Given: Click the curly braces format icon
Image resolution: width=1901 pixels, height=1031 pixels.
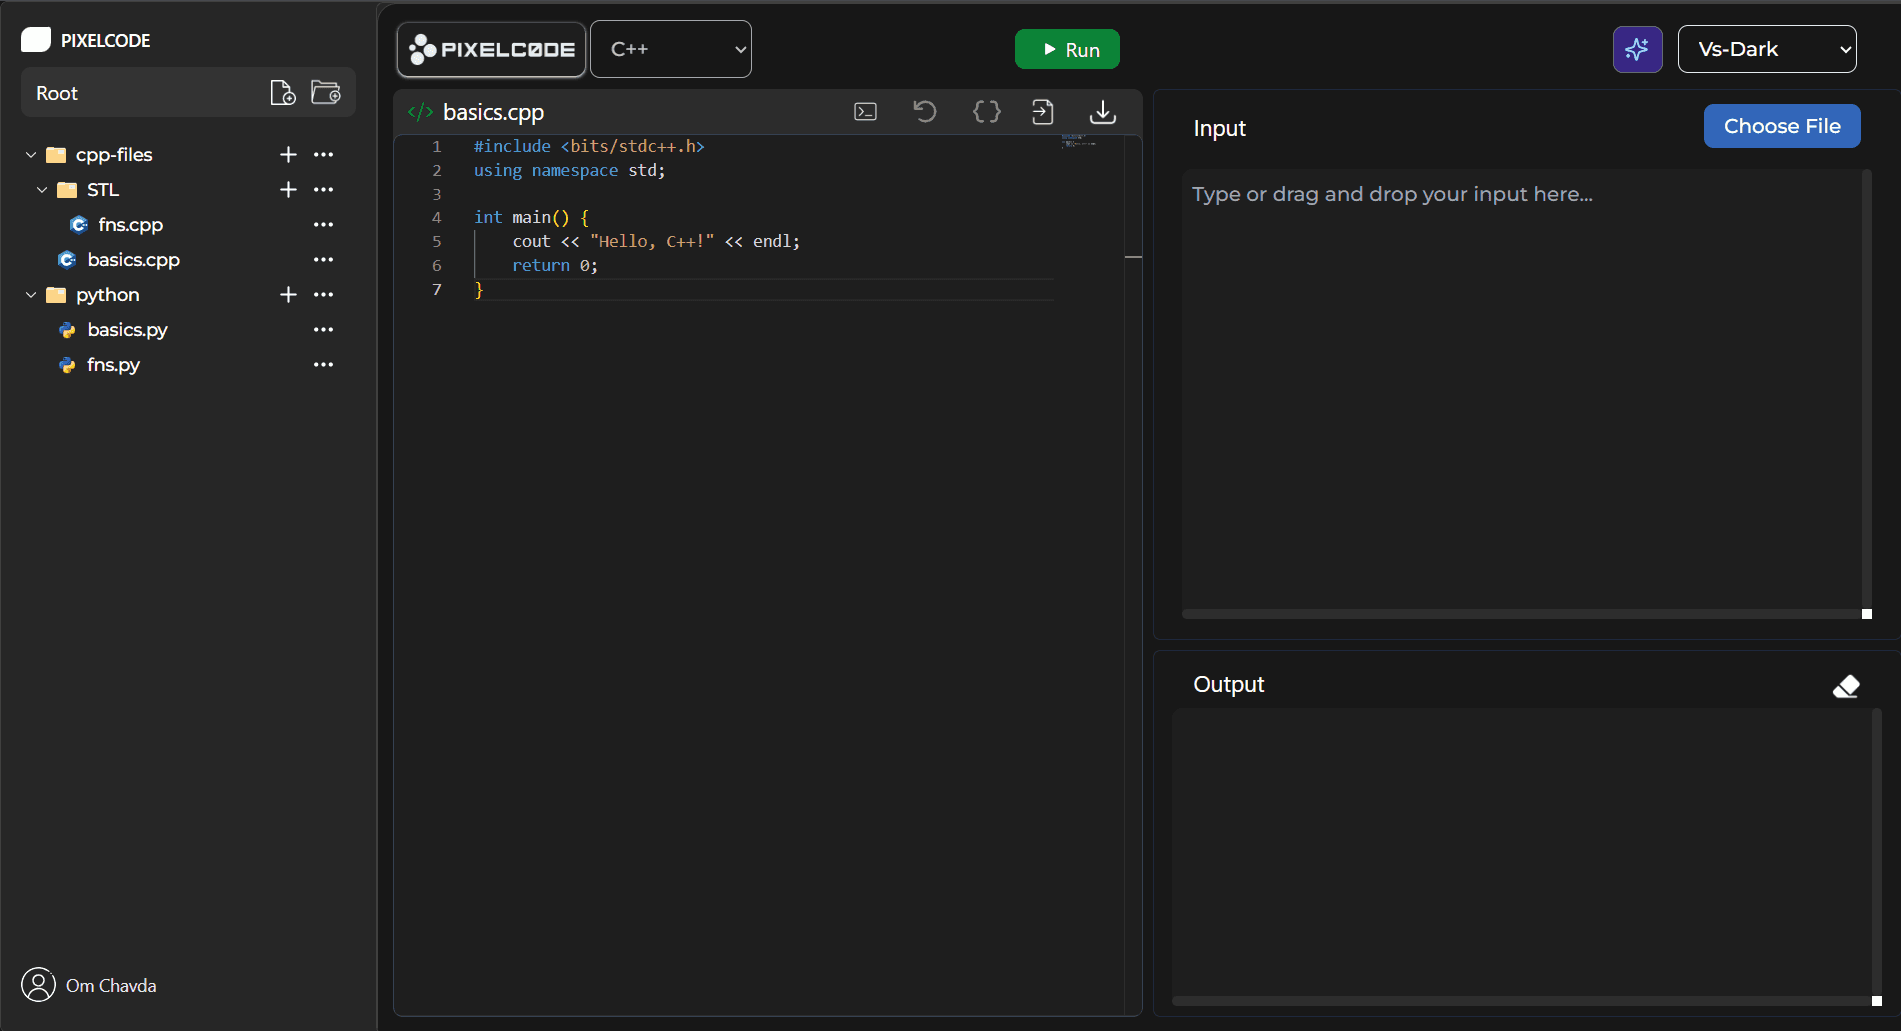Looking at the screenshot, I should click(x=987, y=112).
